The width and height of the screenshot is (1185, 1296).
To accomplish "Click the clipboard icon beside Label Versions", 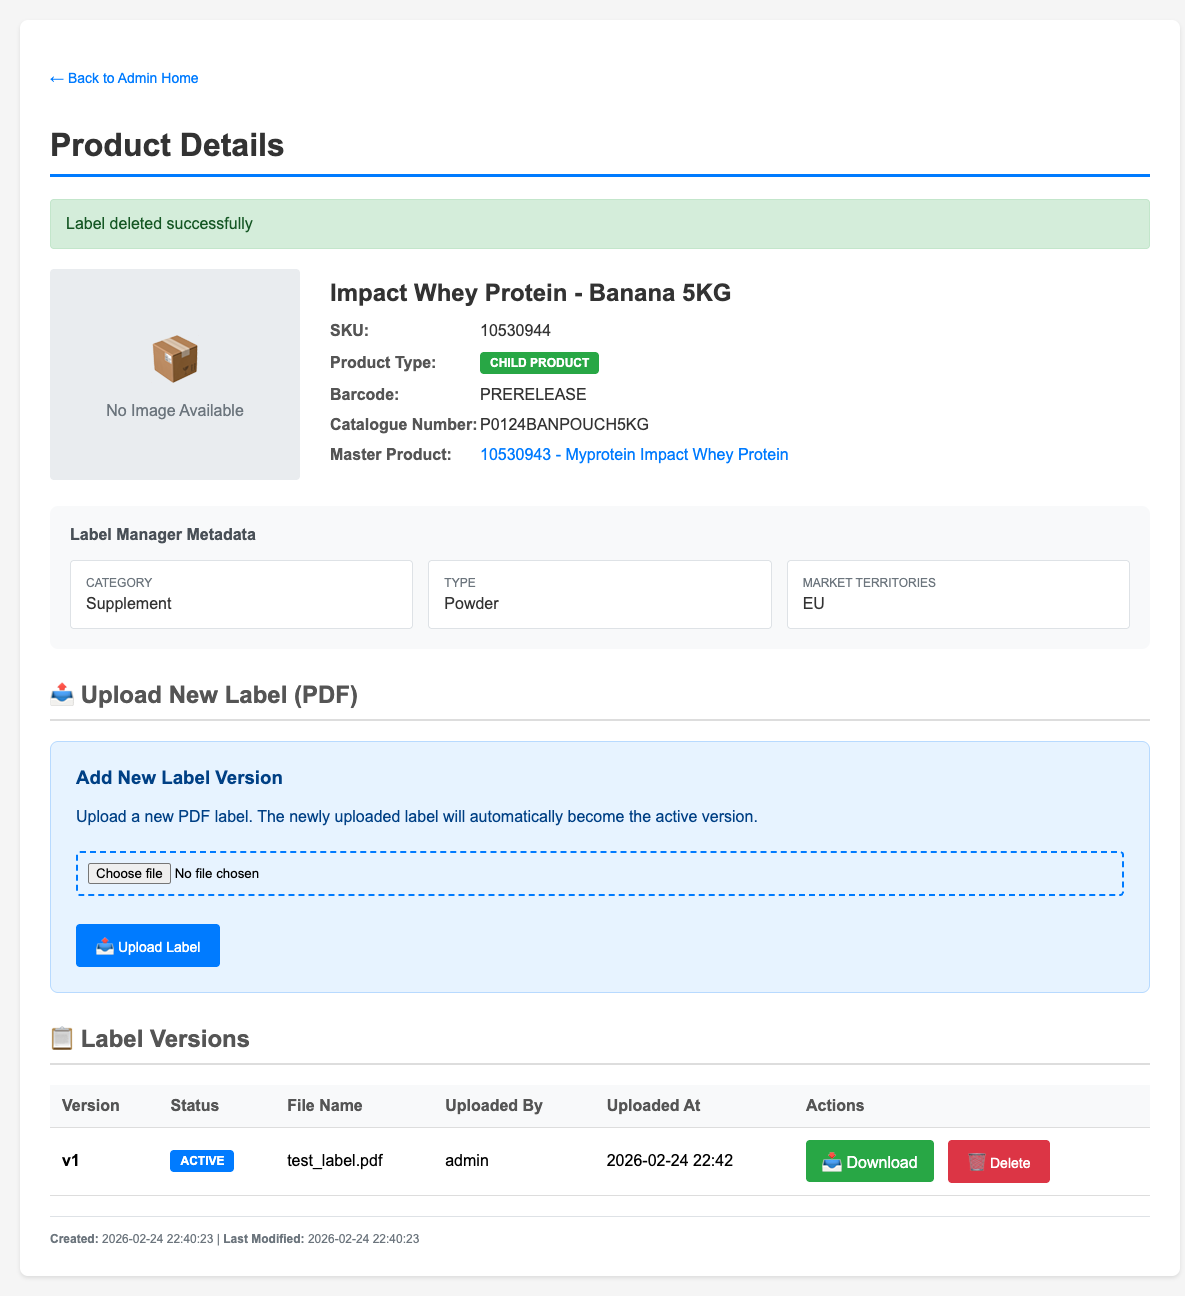I will tap(62, 1038).
